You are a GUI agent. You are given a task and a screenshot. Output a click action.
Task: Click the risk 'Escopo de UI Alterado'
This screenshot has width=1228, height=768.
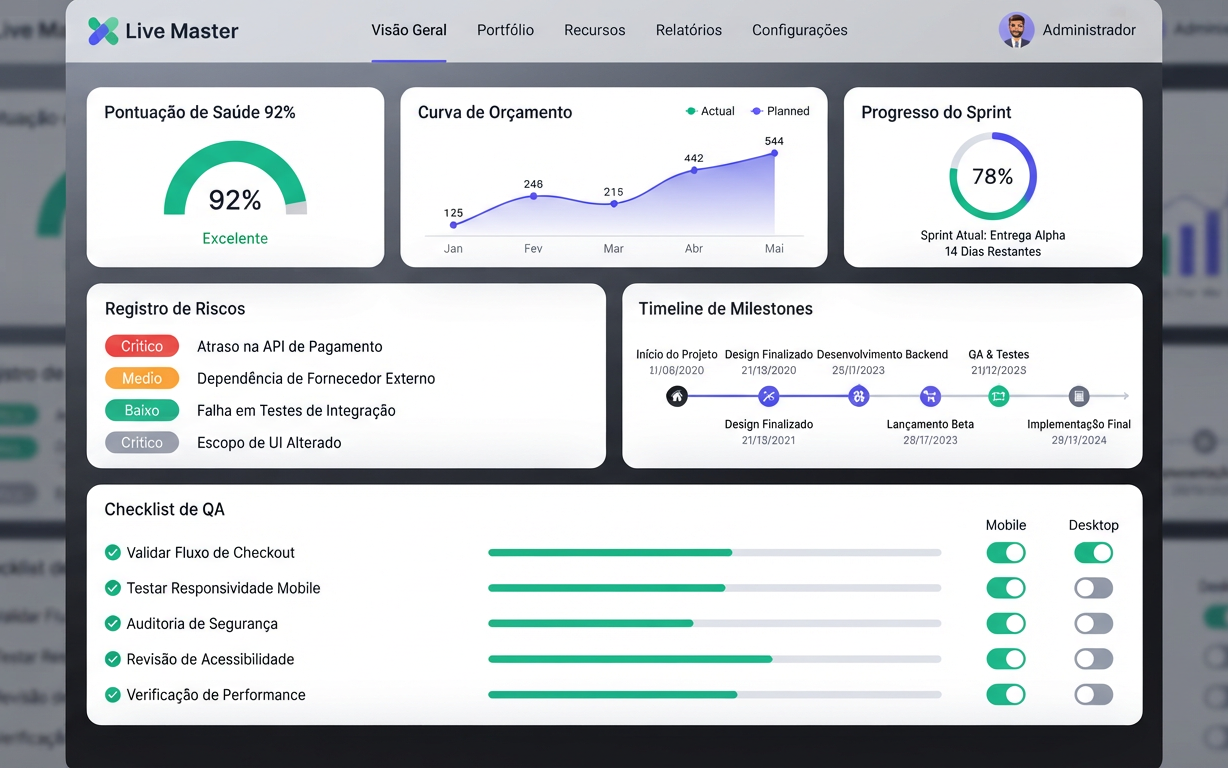(x=269, y=442)
